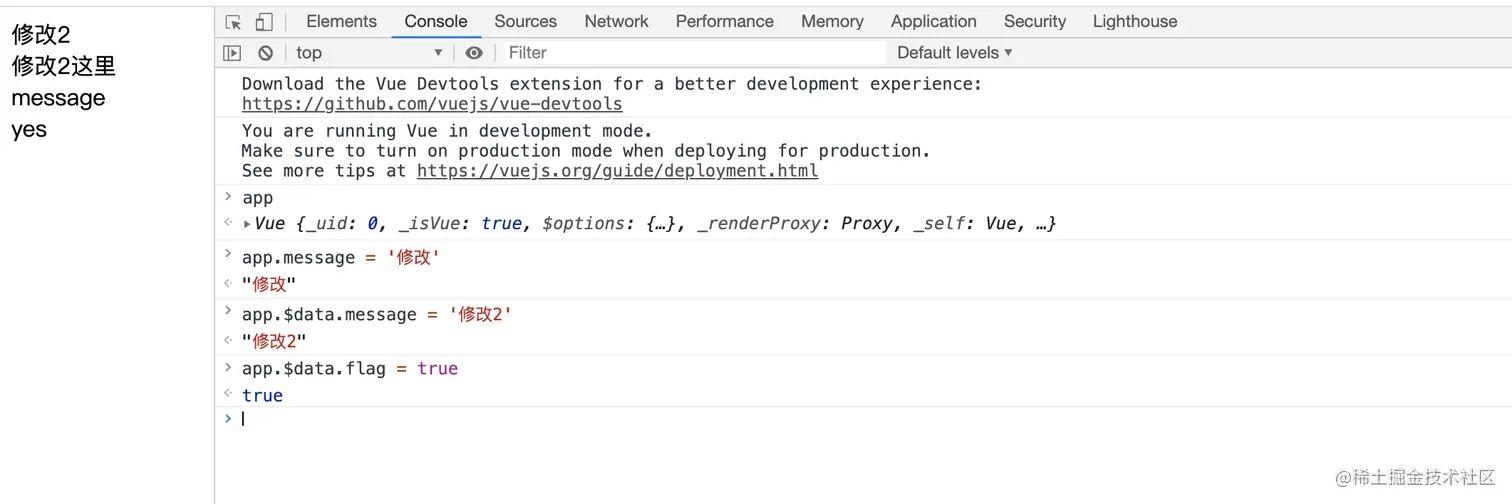The width and height of the screenshot is (1512, 504).
Task: Open the Lighthouse tab
Action: pyautogui.click(x=1135, y=21)
